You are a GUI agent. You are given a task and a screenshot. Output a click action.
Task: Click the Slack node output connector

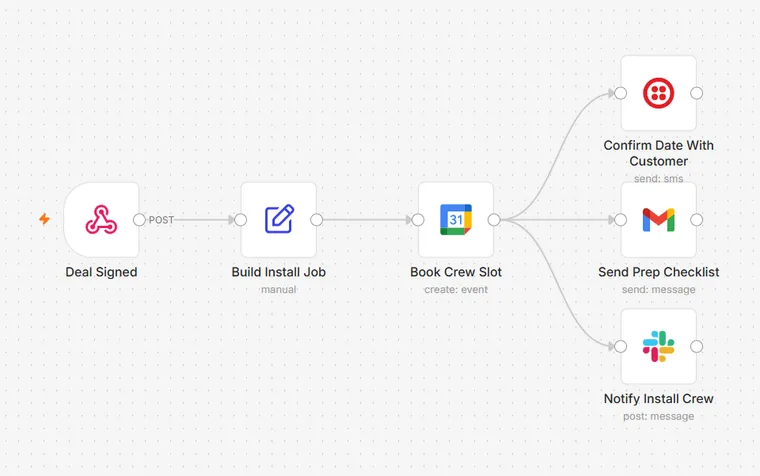tap(697, 347)
